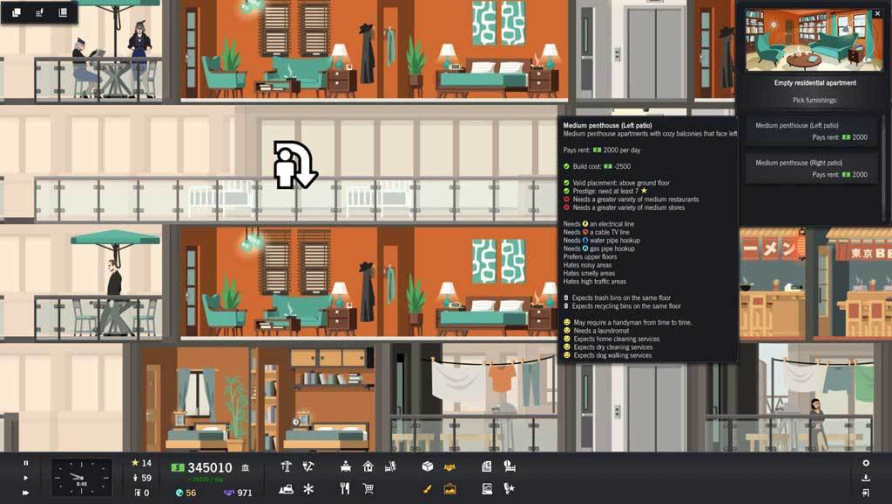Toggle the utilities wiring overlay icon
This screenshot has width=892, height=504.
(308, 466)
